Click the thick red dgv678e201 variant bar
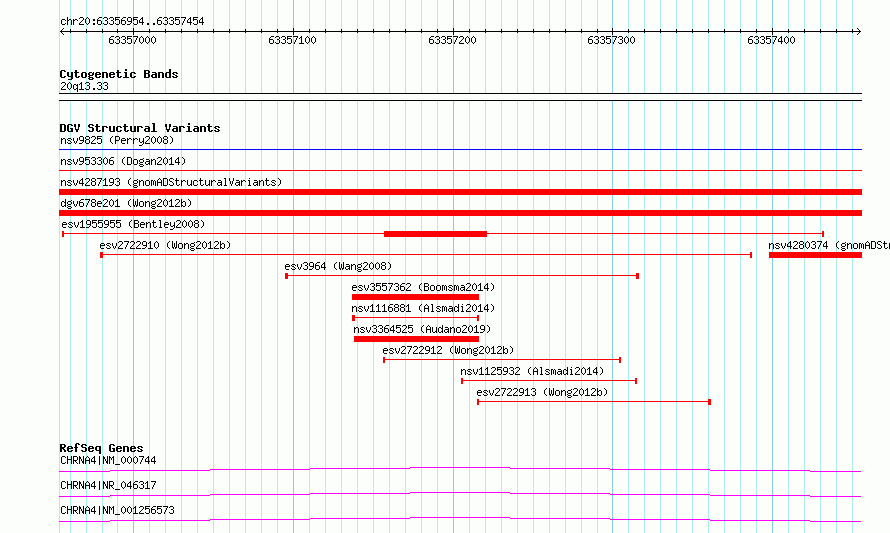 460,213
